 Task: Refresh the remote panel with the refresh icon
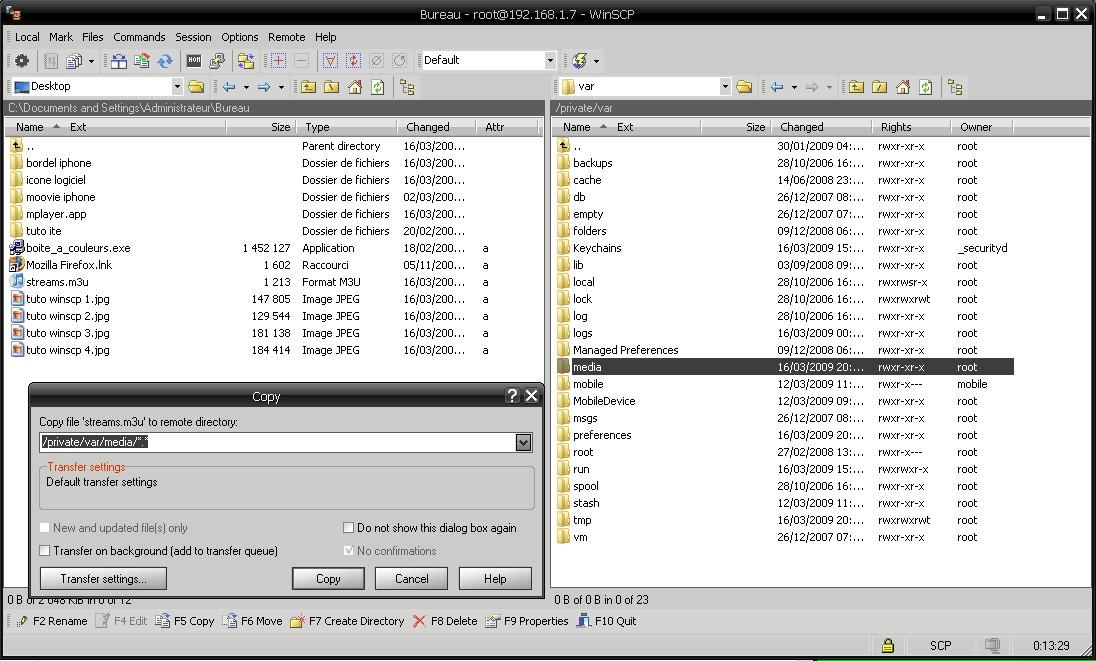927,87
